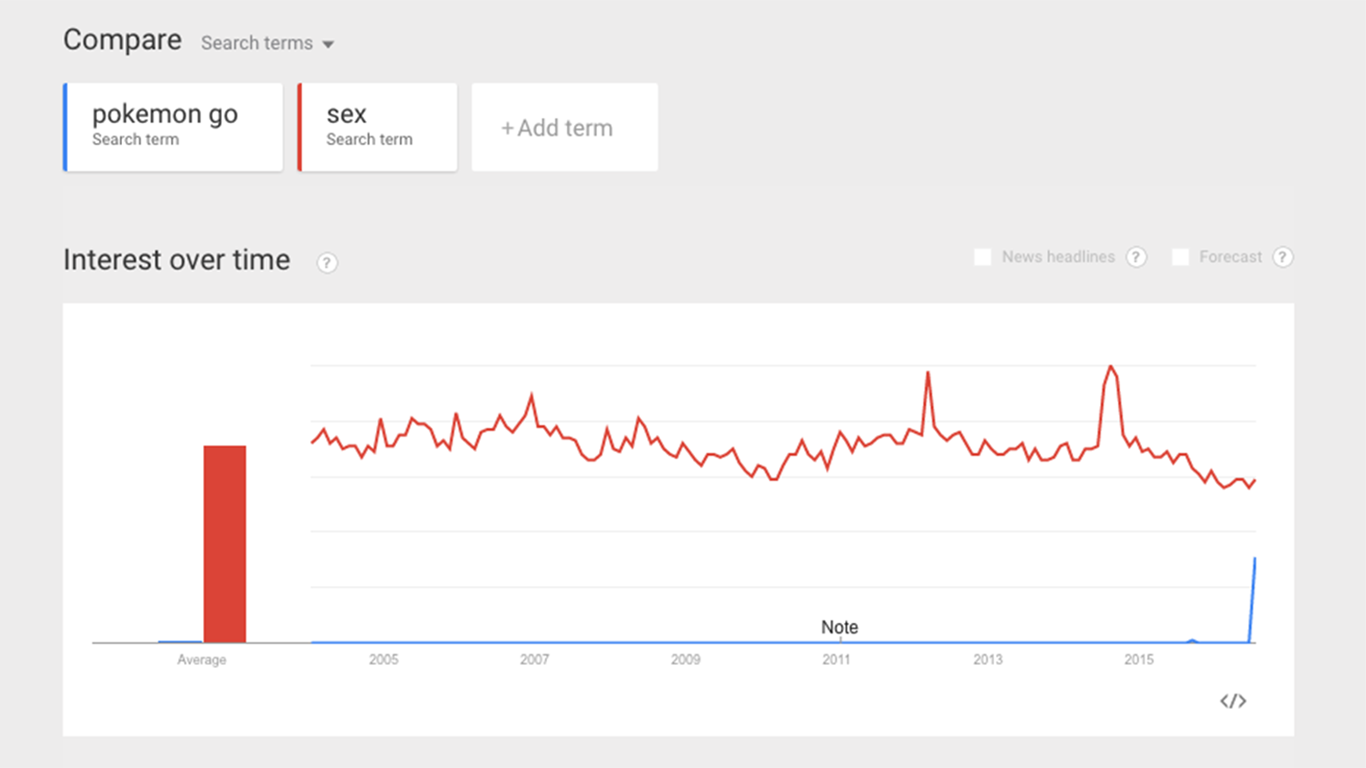Click help icon next to News headlines
This screenshot has width=1366, height=768.
[x=1136, y=257]
